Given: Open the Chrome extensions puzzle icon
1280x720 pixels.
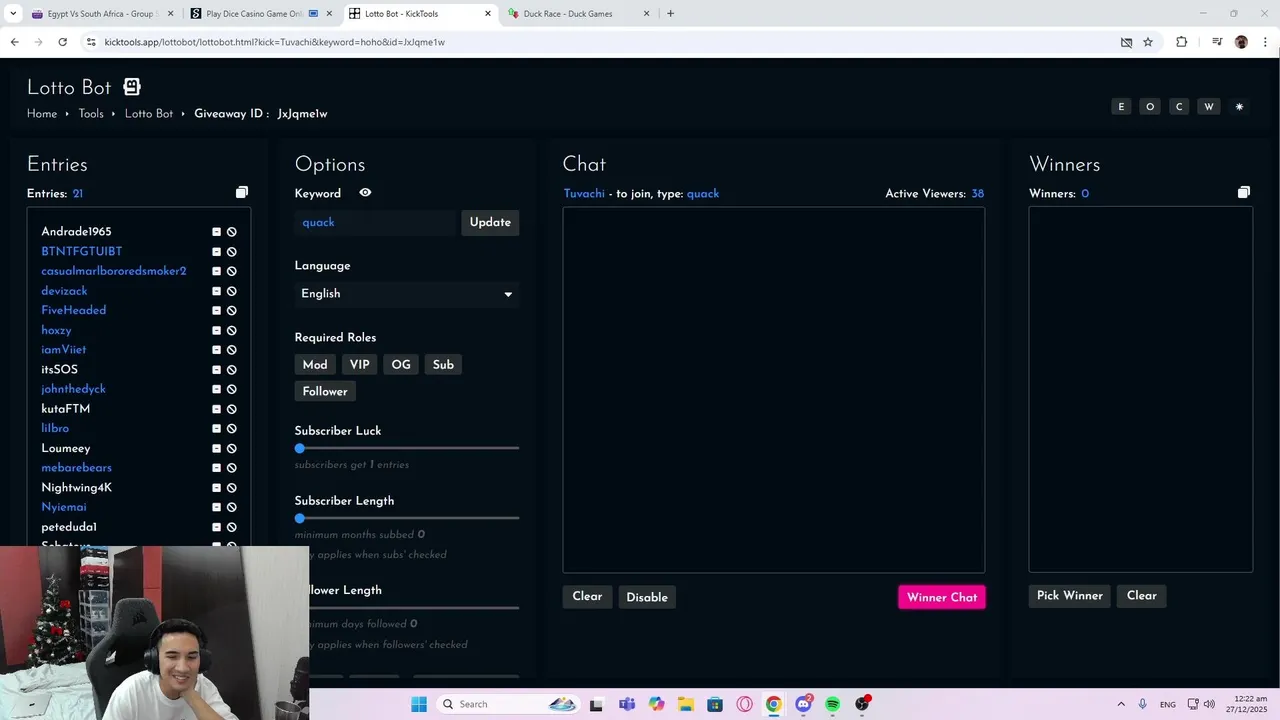Looking at the screenshot, I should tap(1181, 42).
